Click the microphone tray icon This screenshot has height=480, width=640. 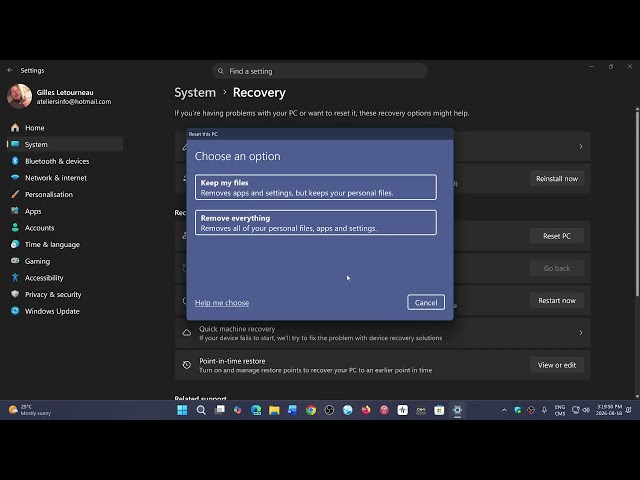544,410
